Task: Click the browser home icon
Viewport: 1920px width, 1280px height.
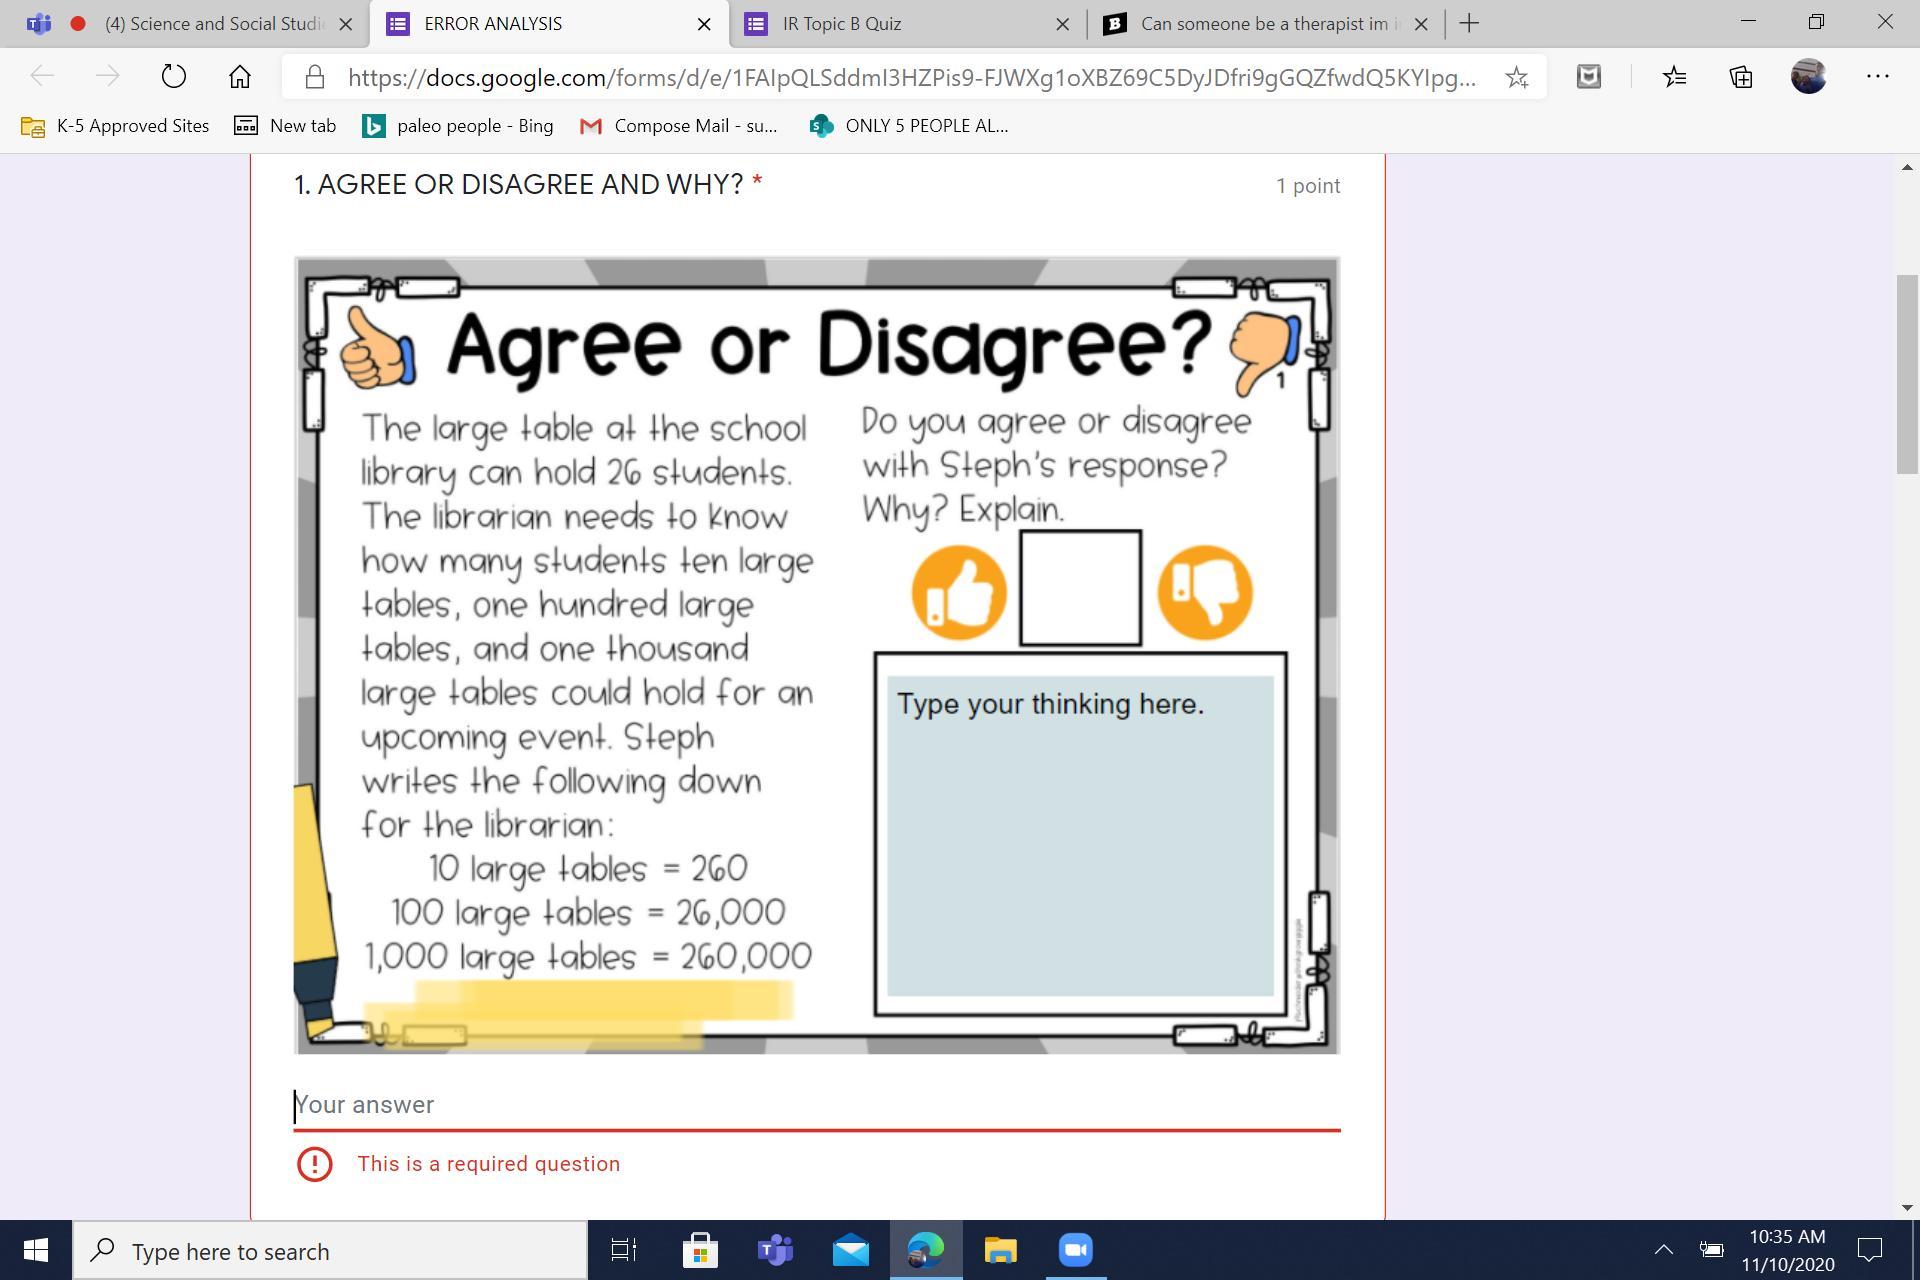Action: (239, 76)
